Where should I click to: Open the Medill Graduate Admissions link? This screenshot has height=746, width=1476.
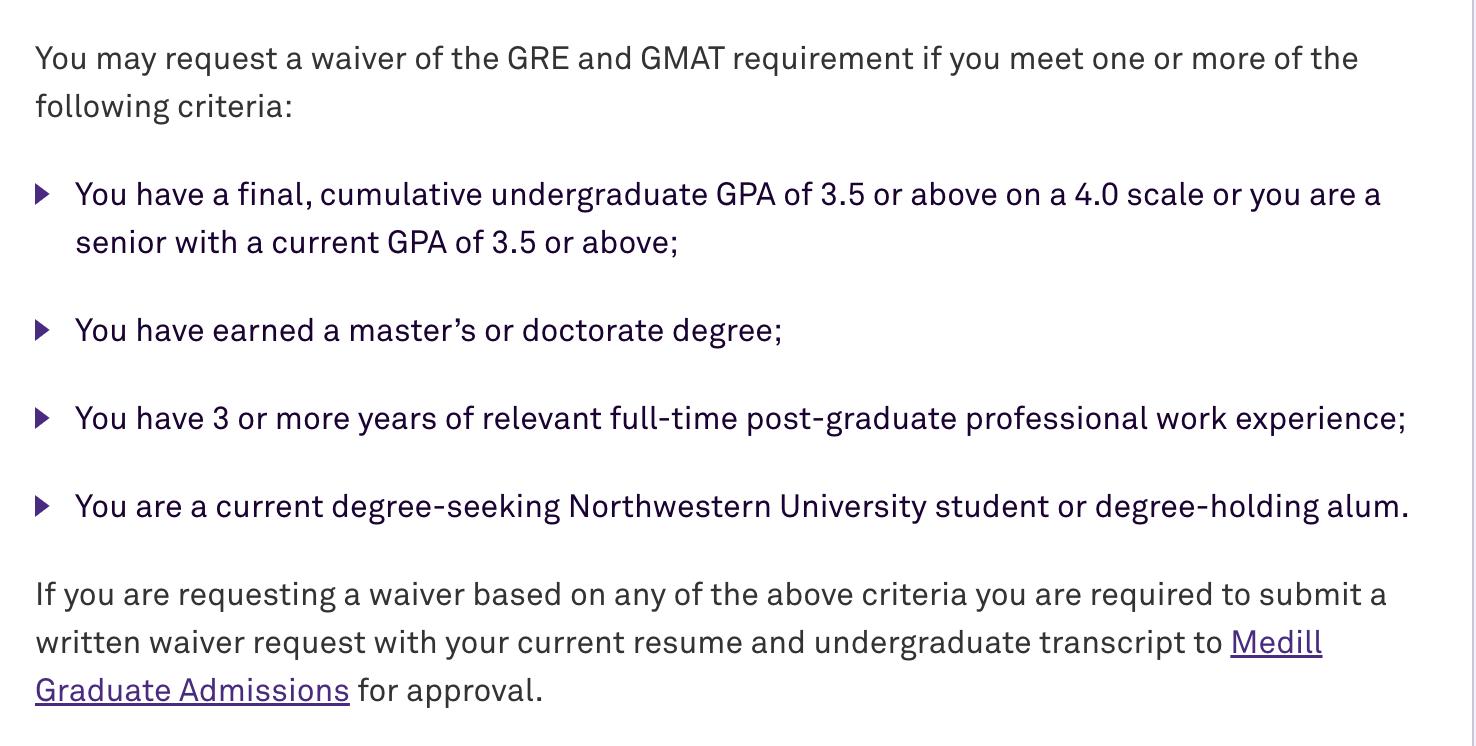[x=1276, y=642]
